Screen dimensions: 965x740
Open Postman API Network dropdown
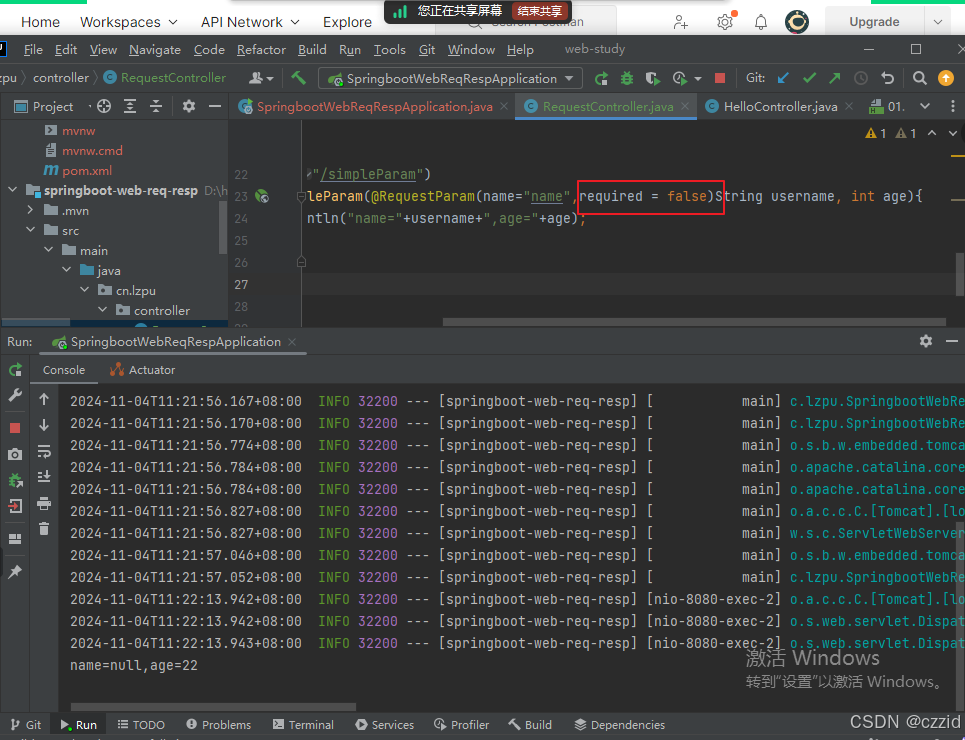pos(250,22)
